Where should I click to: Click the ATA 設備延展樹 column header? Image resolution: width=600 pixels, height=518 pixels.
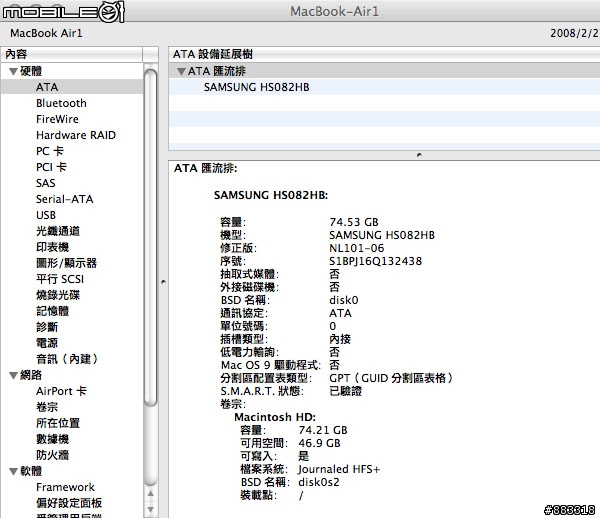click(384, 54)
